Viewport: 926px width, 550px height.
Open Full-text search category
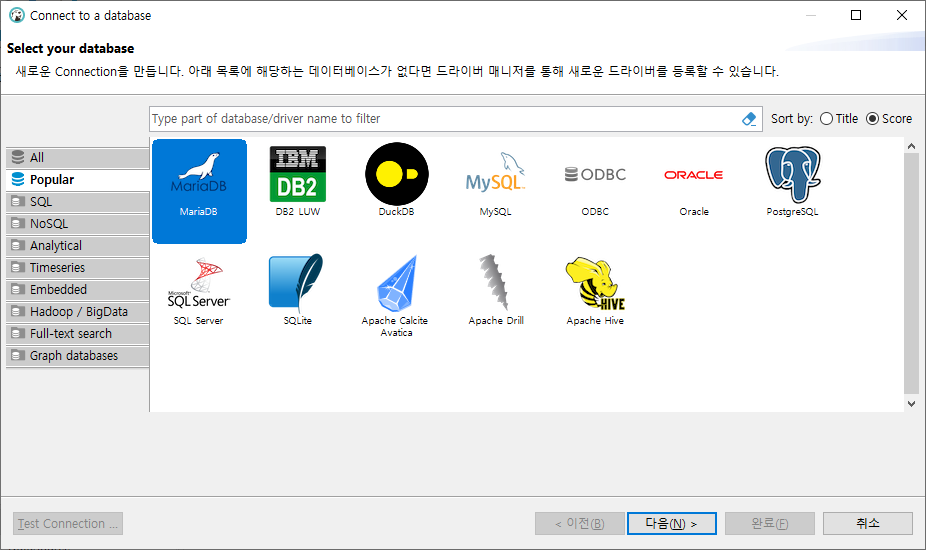[77, 334]
